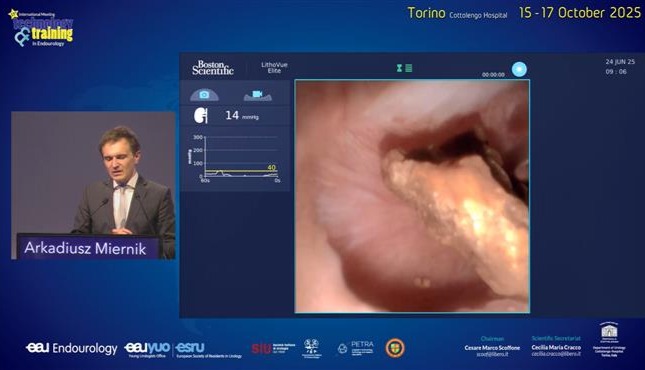Click the Chairman heading
Image resolution: width=645 pixels, height=370 pixels.
tap(492, 338)
